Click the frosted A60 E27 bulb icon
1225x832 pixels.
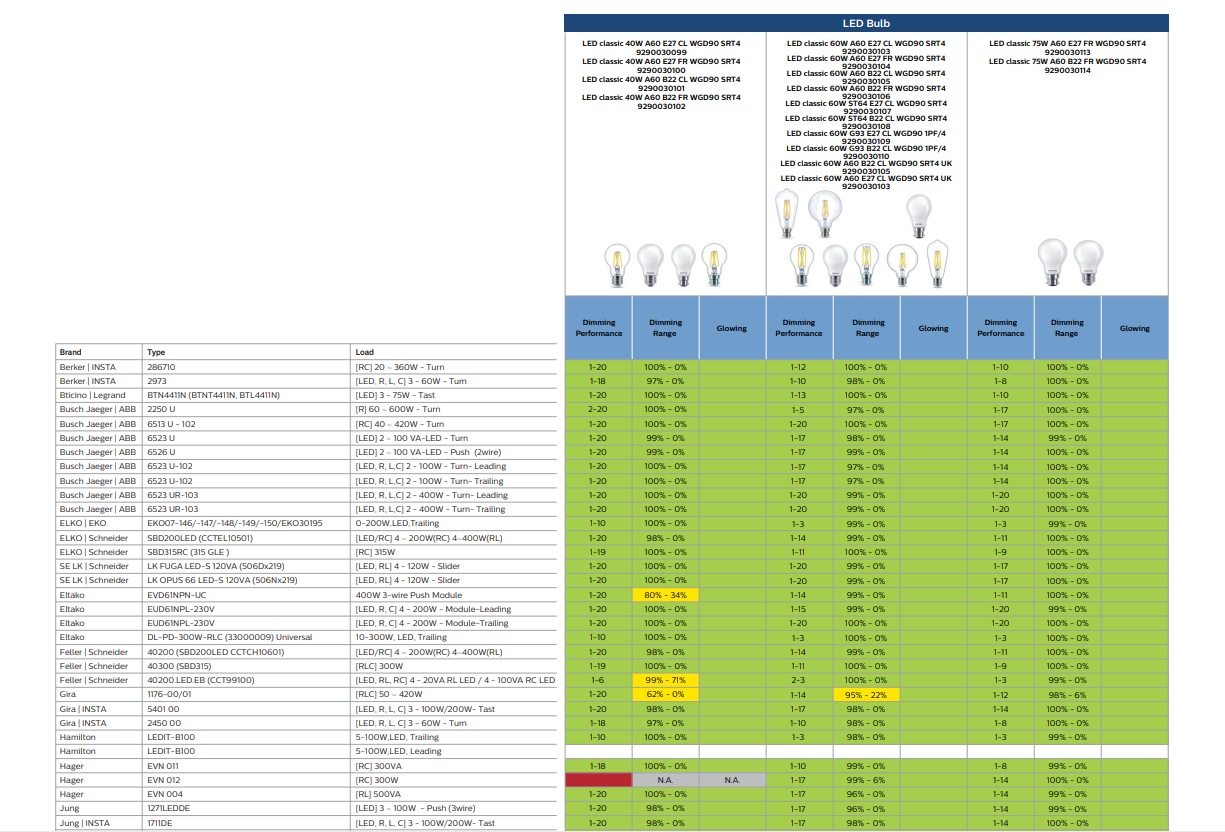[x=650, y=263]
